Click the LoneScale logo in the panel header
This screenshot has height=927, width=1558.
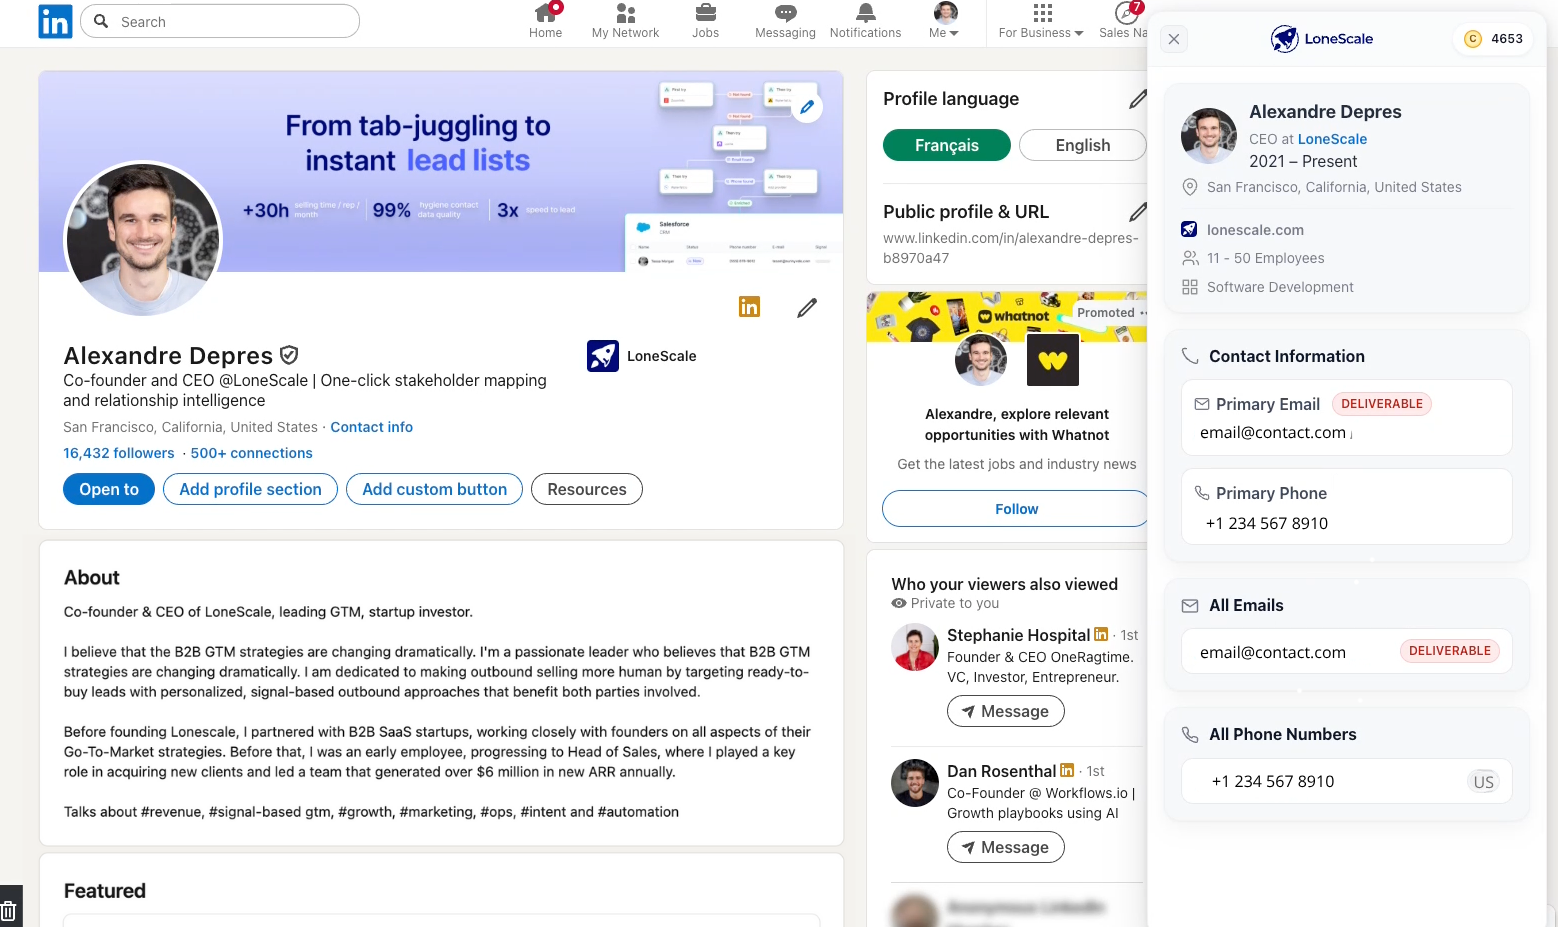pos(1321,39)
